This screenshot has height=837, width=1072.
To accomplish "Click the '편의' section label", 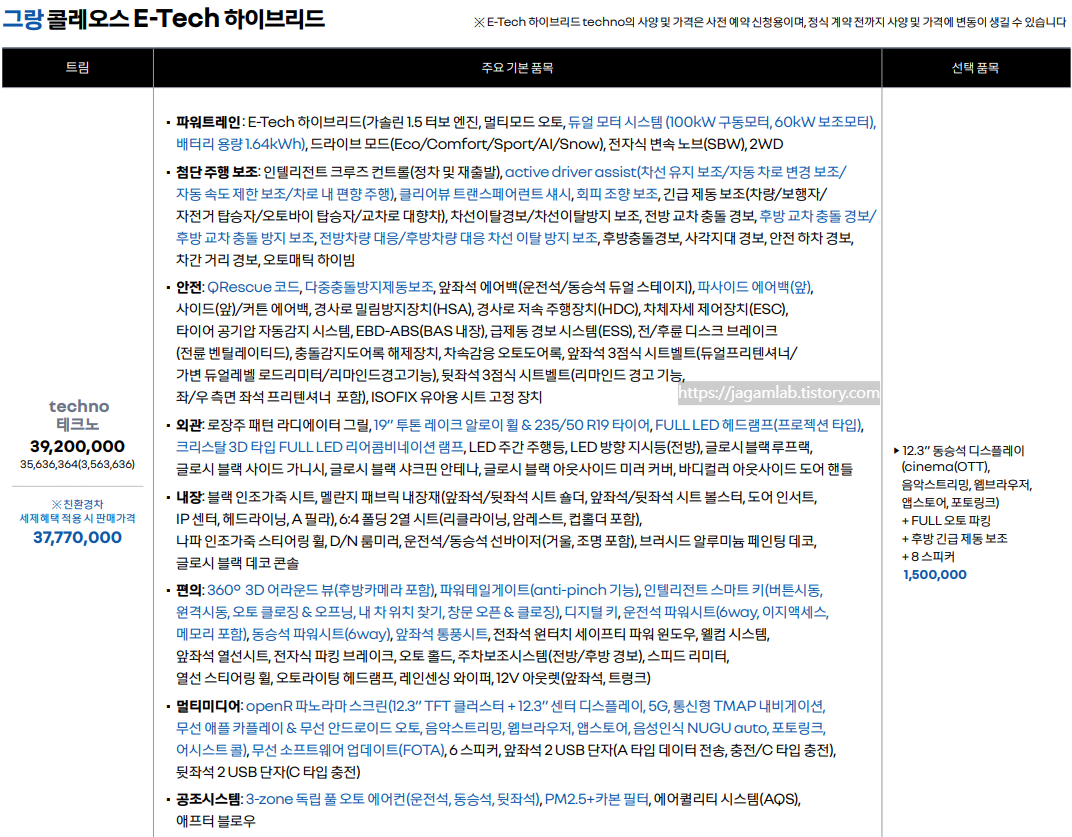I will pyautogui.click(x=189, y=590).
